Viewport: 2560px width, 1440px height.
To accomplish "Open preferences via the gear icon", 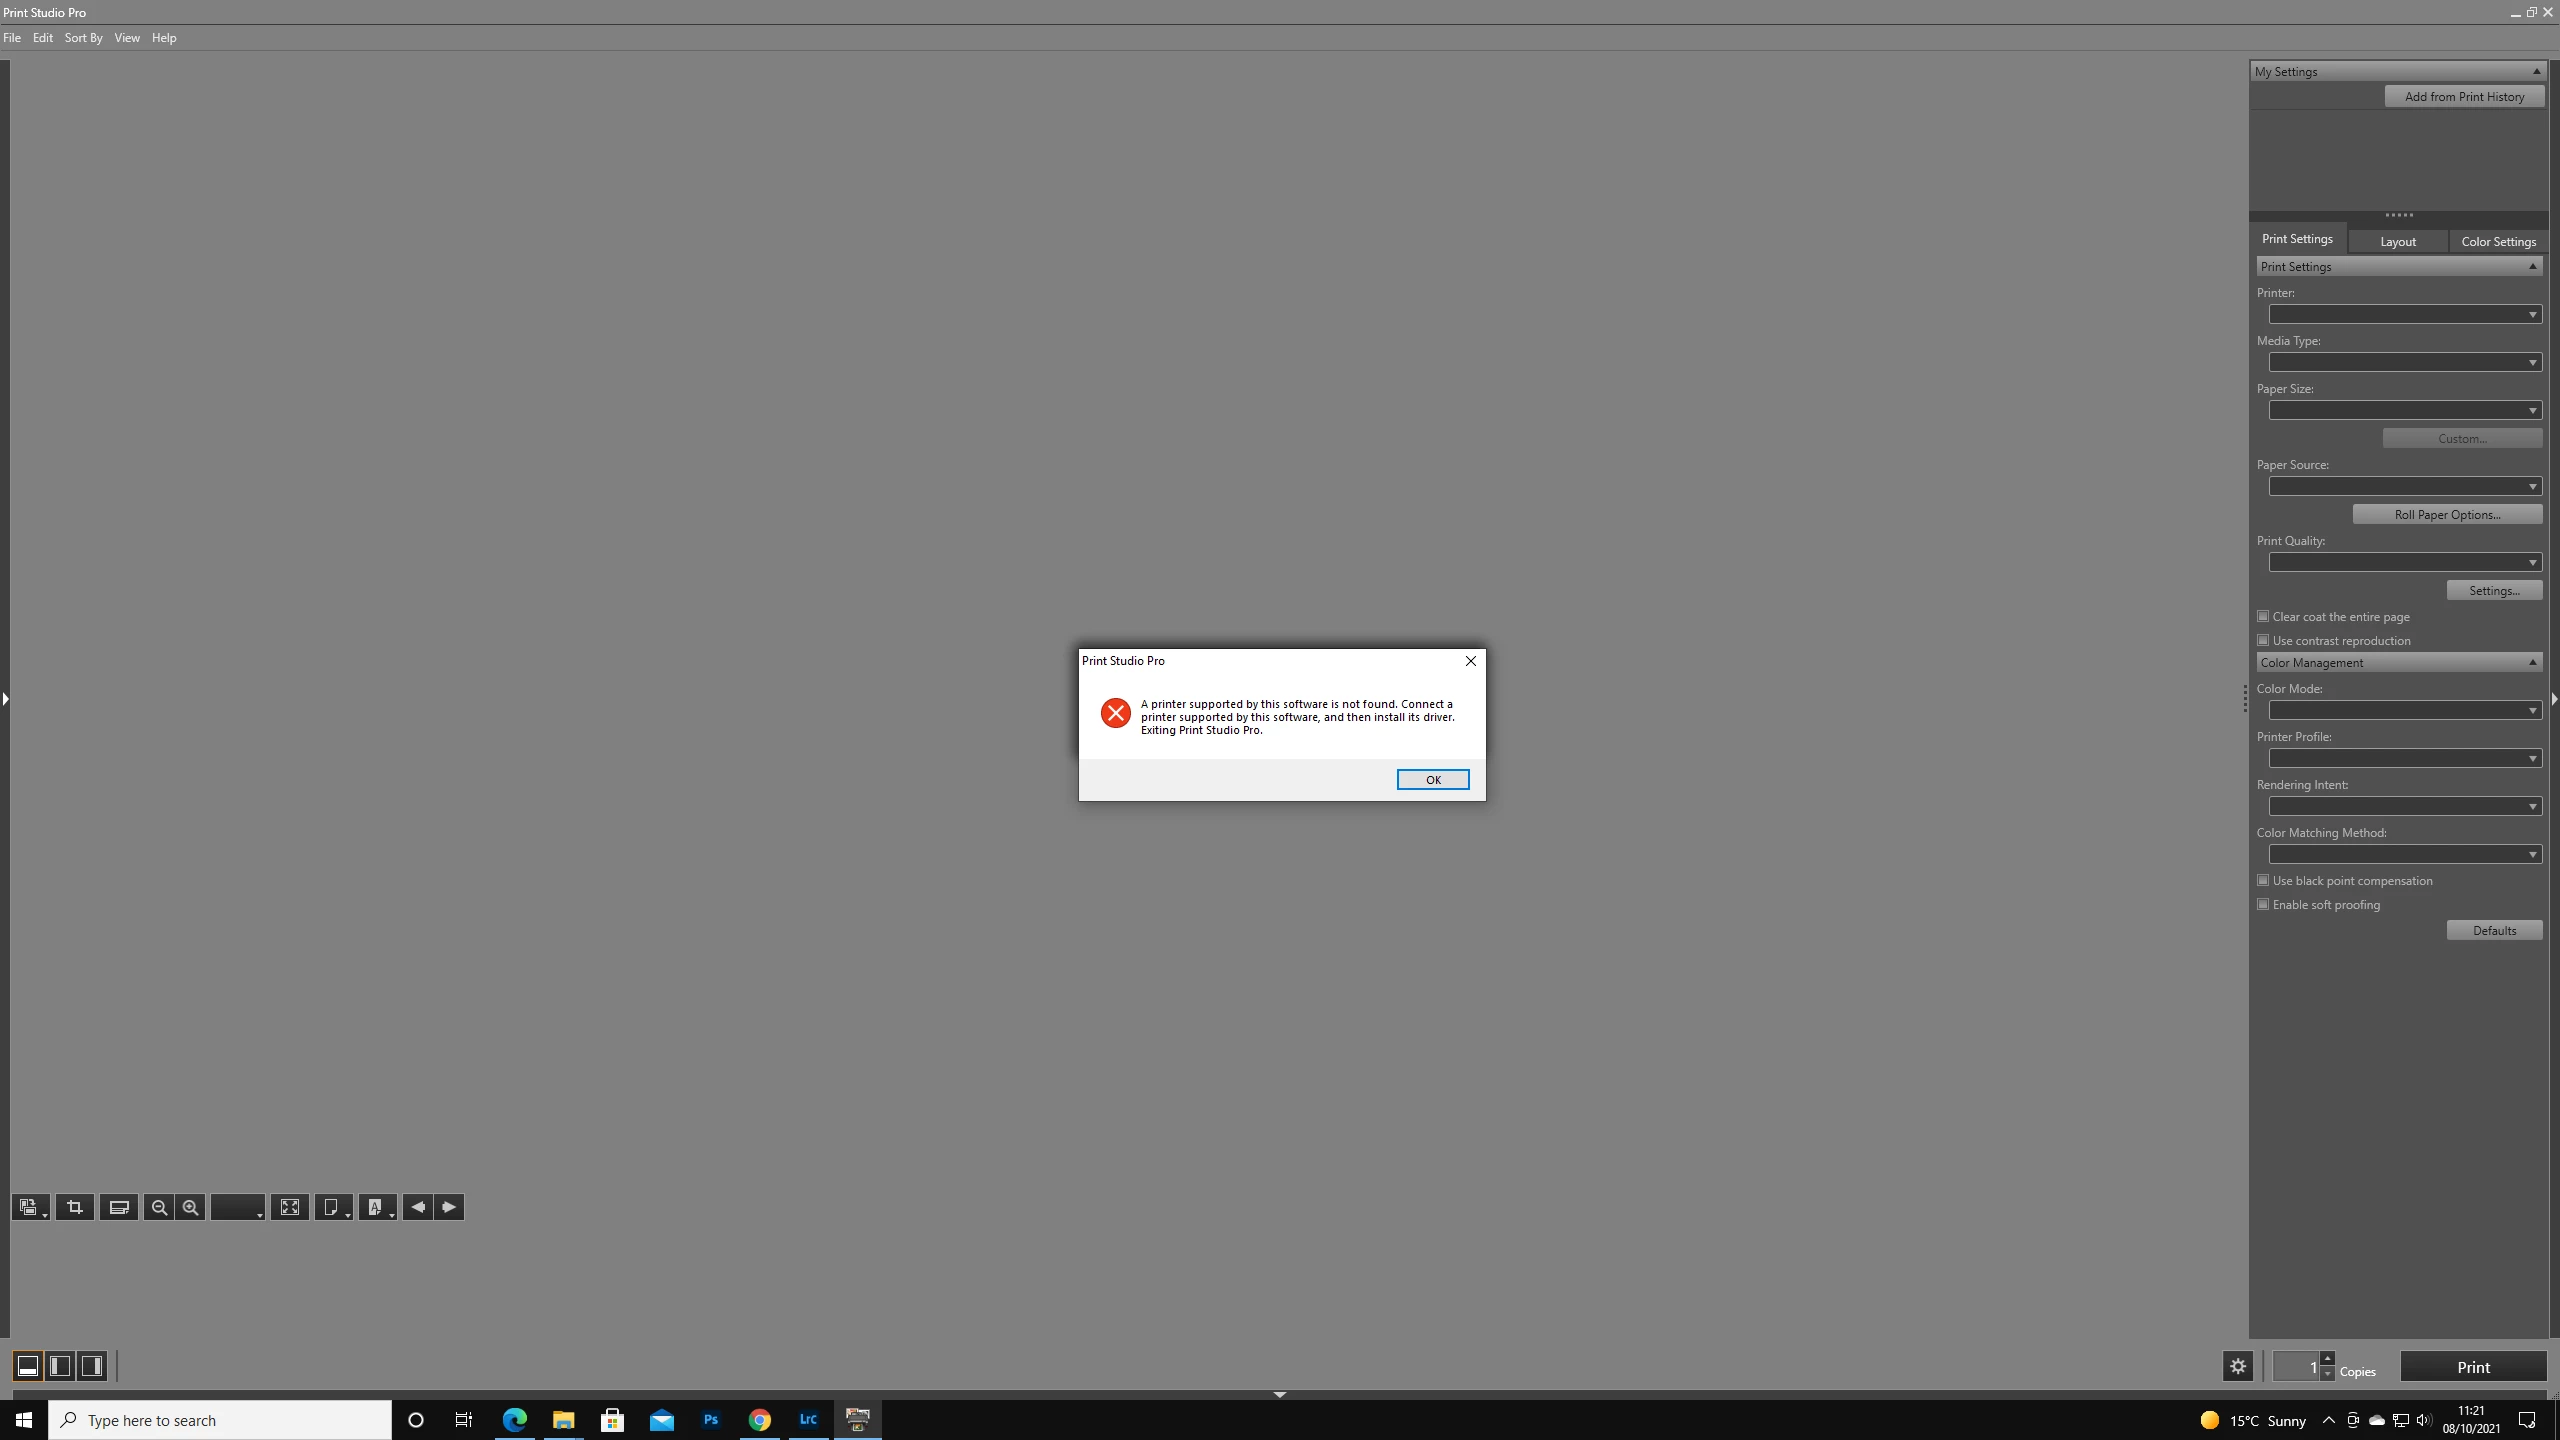I will (x=2238, y=1366).
